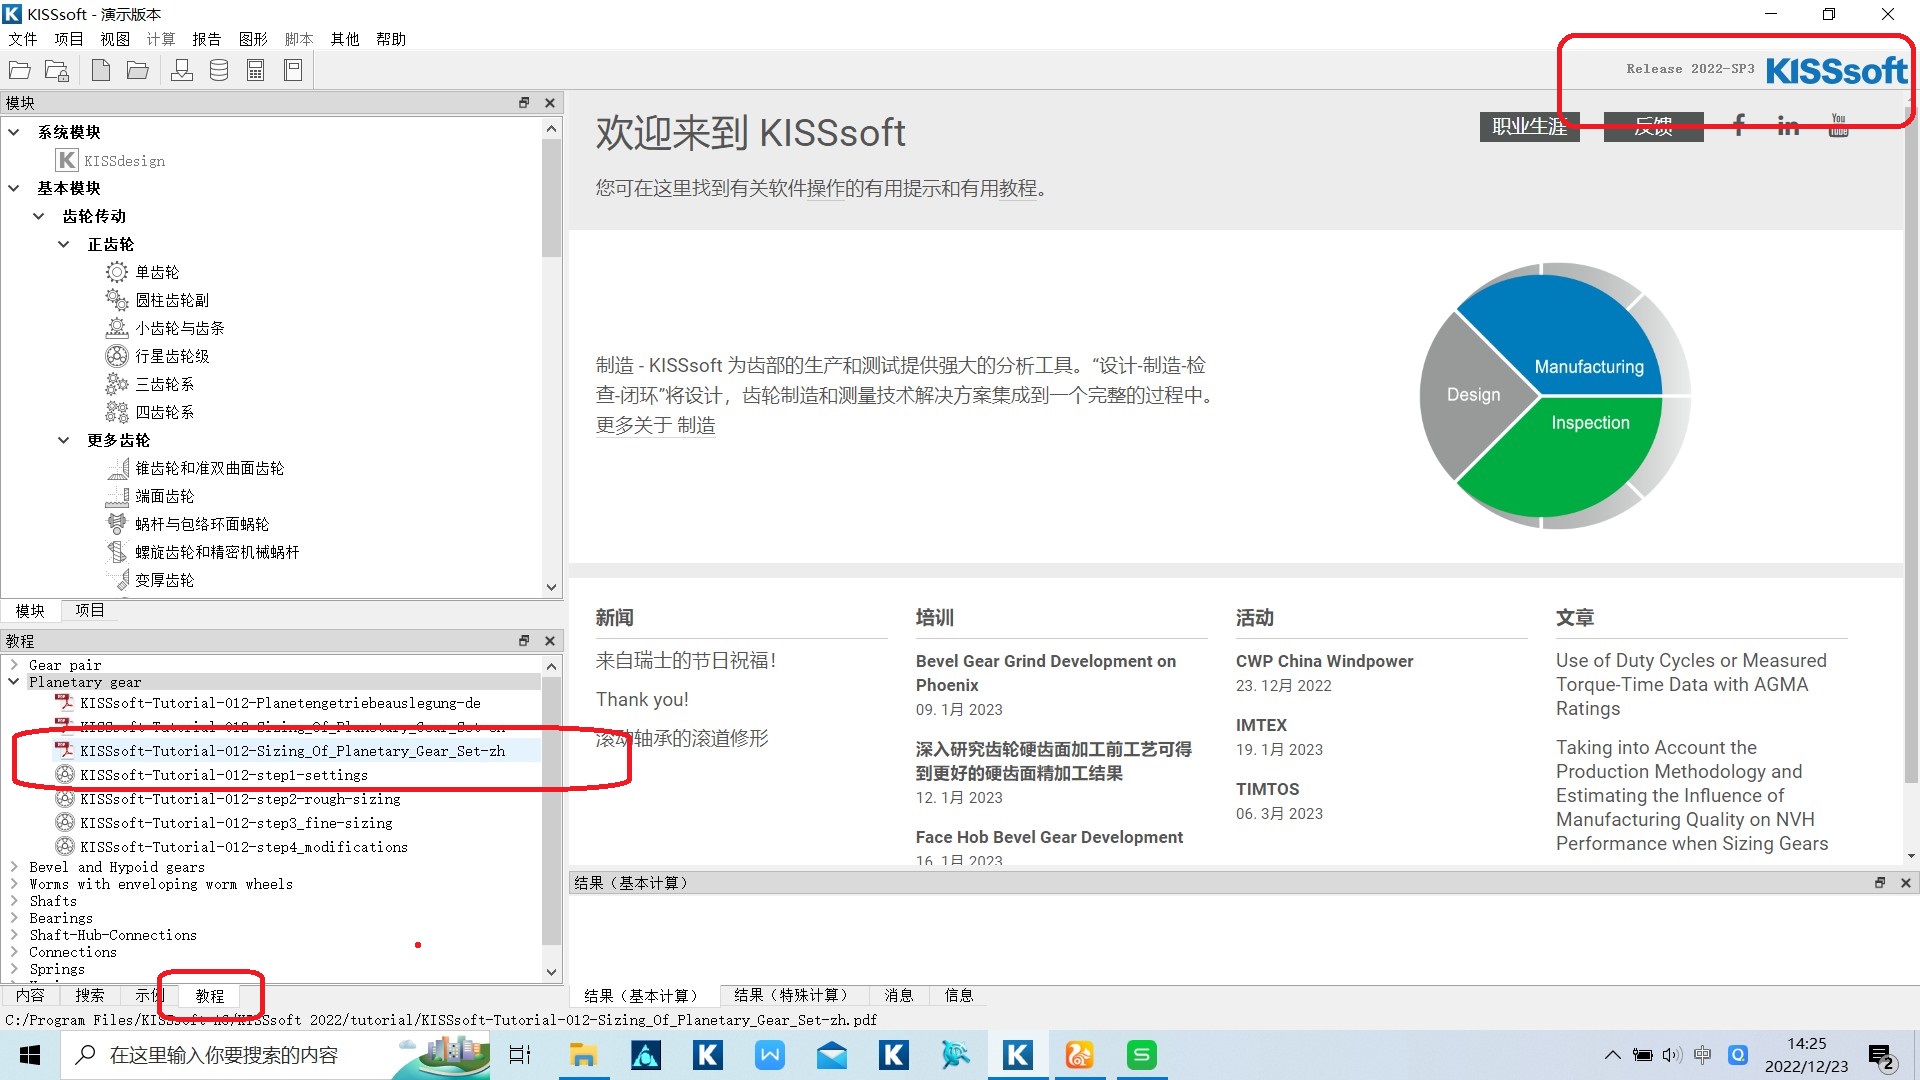Switch to the 项目 tab under modules
Image resolution: width=1920 pixels, height=1080 pixels.
point(90,610)
